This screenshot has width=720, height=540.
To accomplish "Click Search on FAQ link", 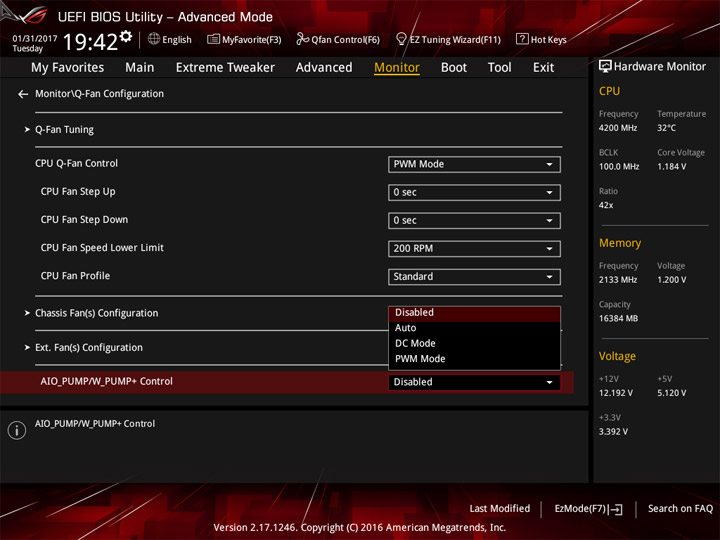I will pos(680,509).
